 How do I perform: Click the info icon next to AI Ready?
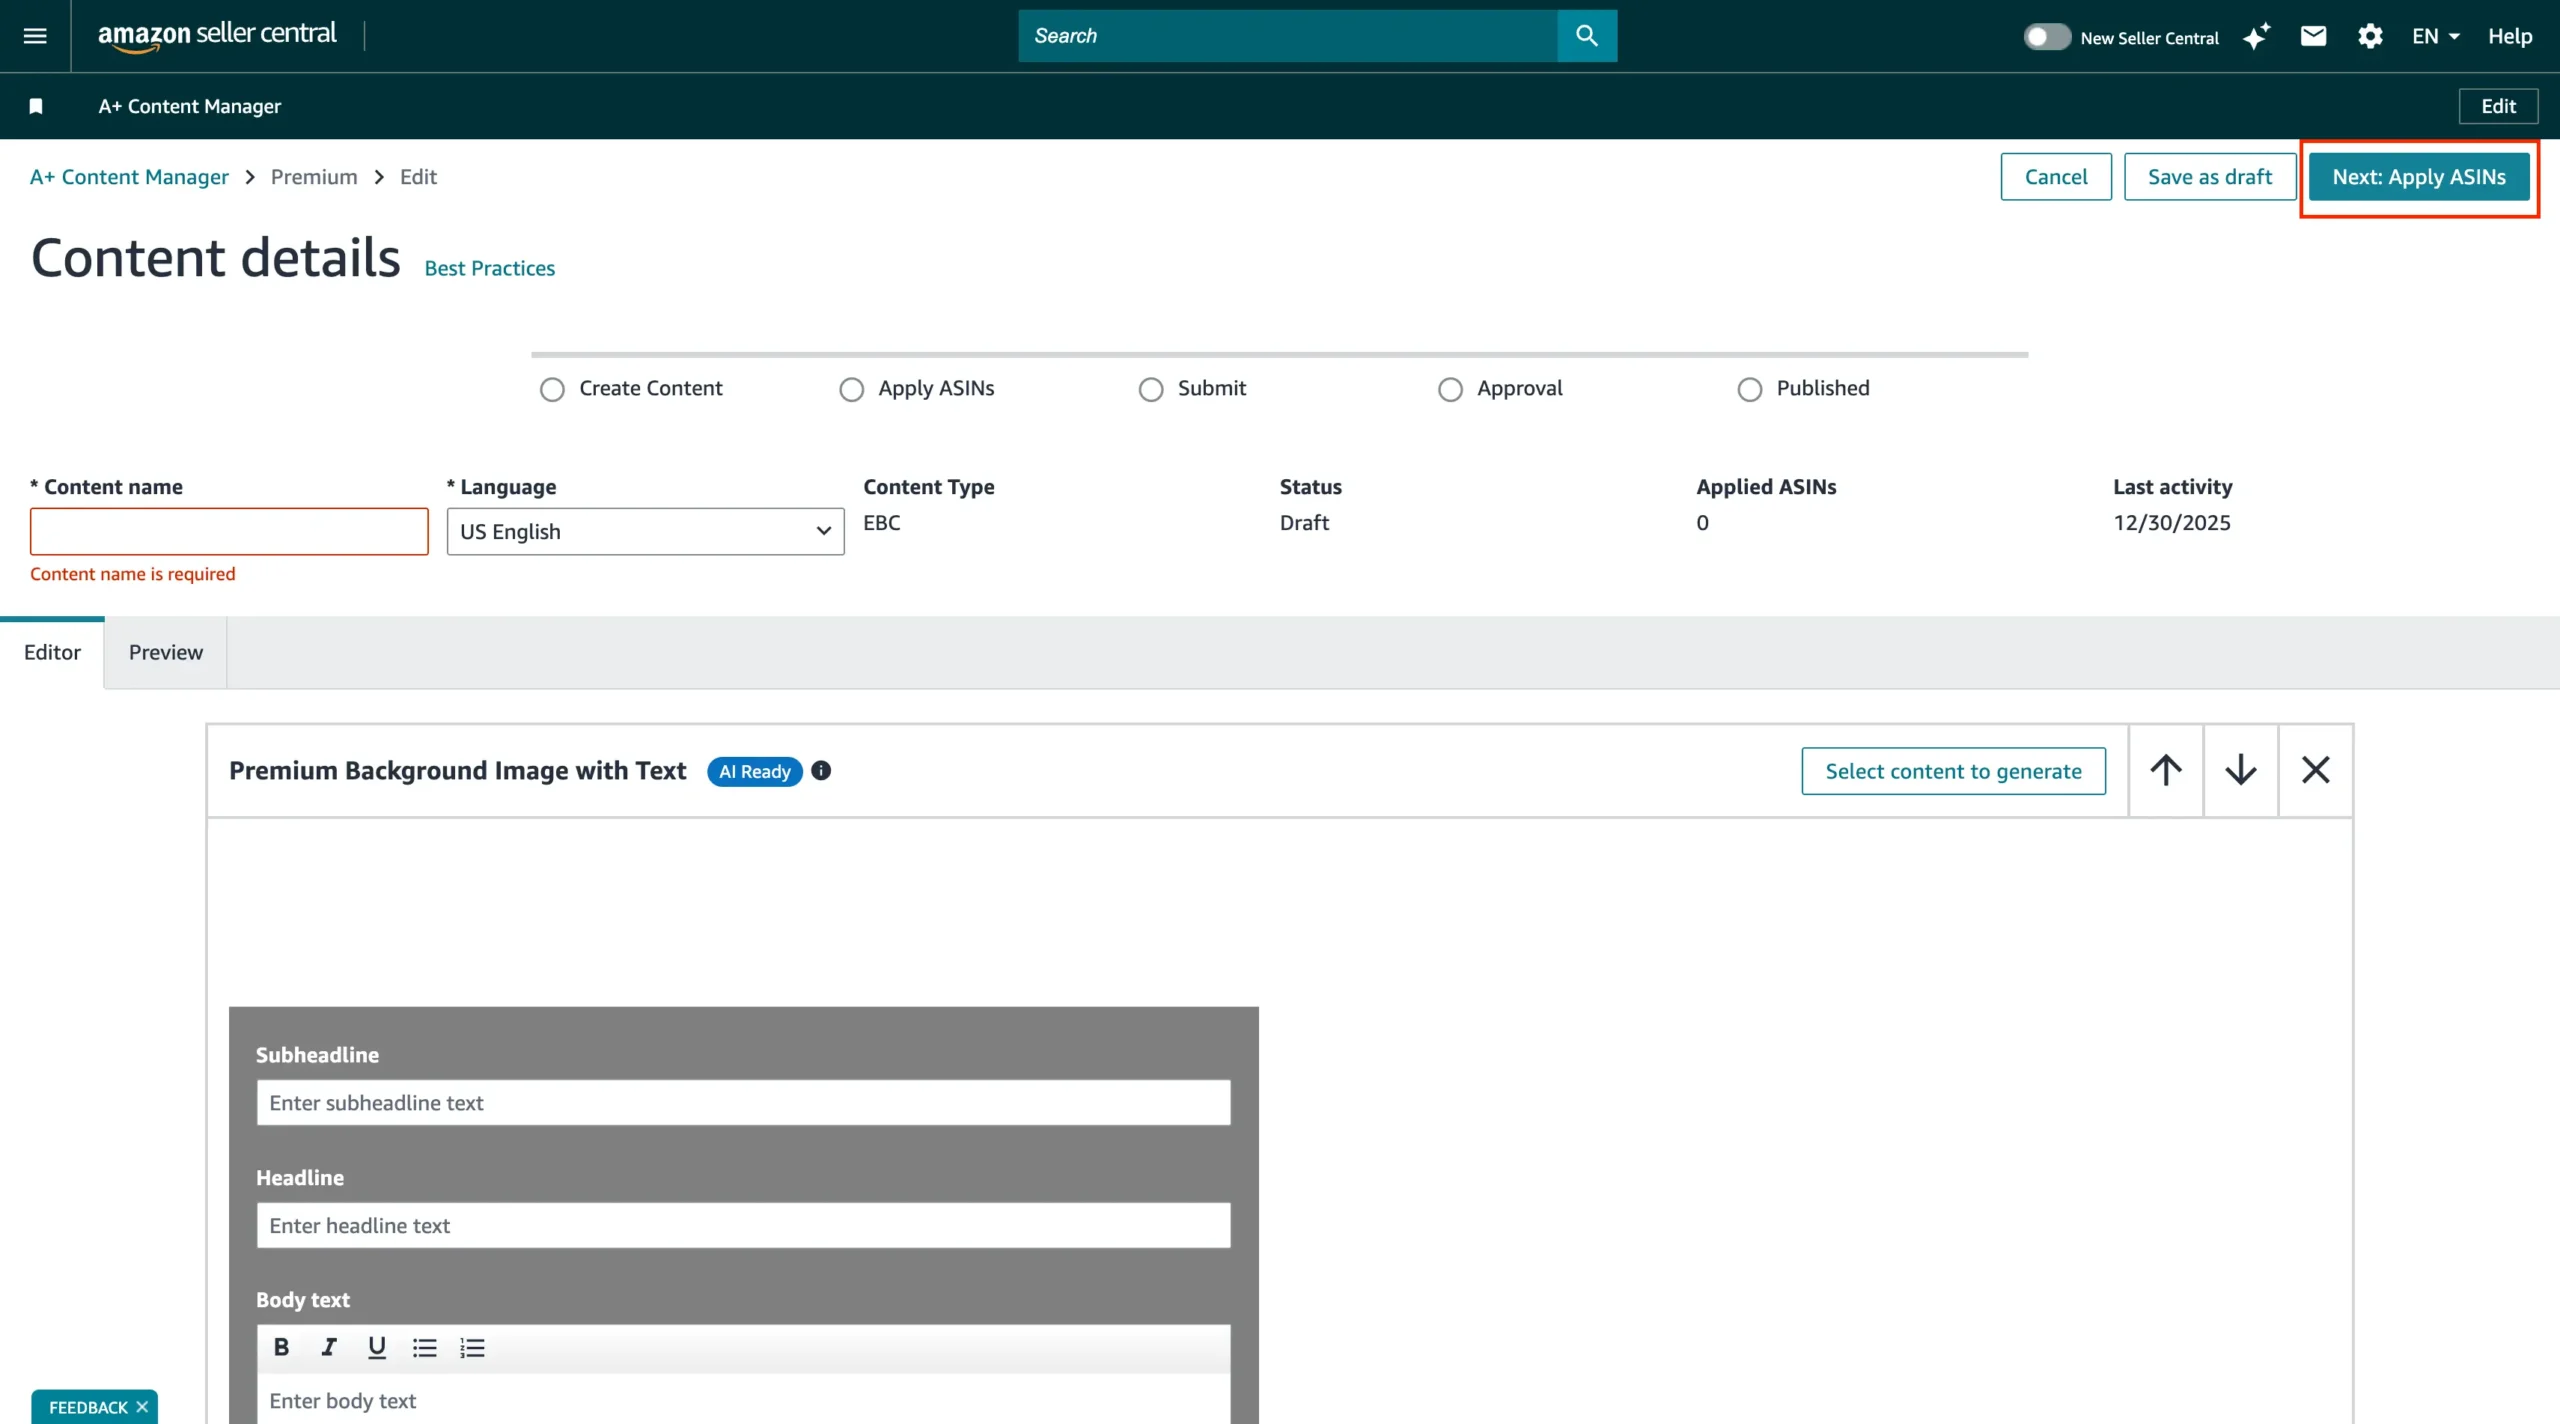pos(821,771)
